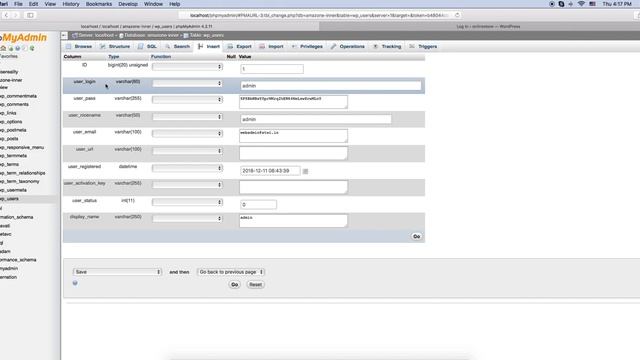Open the Develop menu
640x360 pixels.
(x=128, y=4)
